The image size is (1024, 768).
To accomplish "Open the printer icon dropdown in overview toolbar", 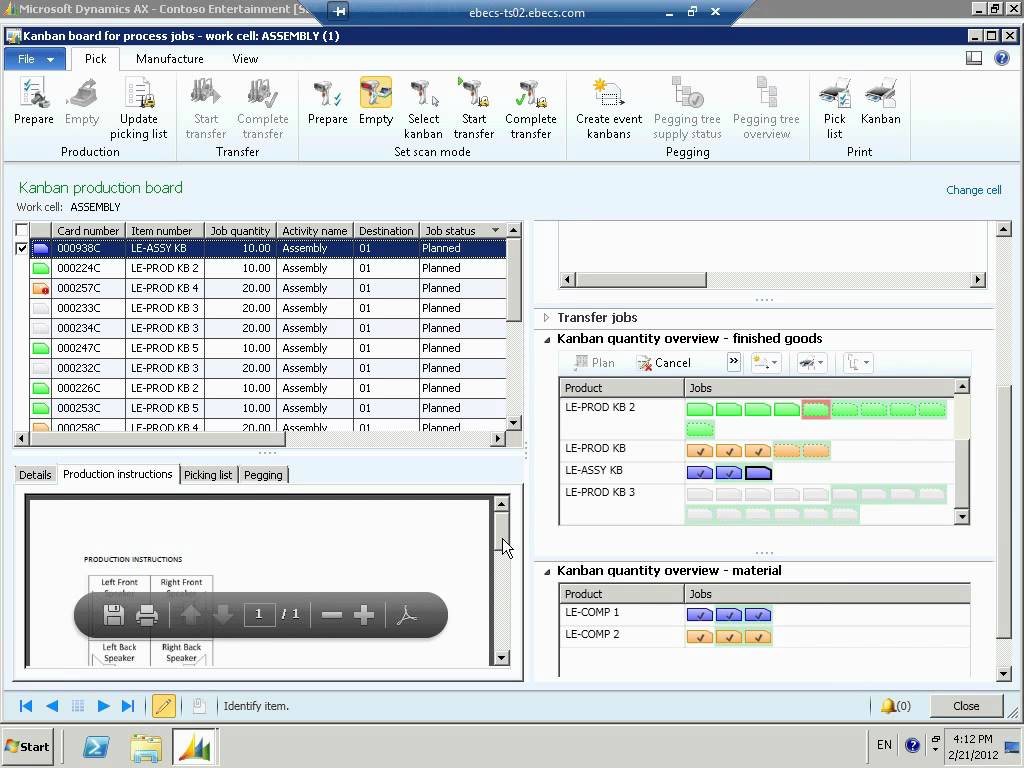I will coord(812,362).
